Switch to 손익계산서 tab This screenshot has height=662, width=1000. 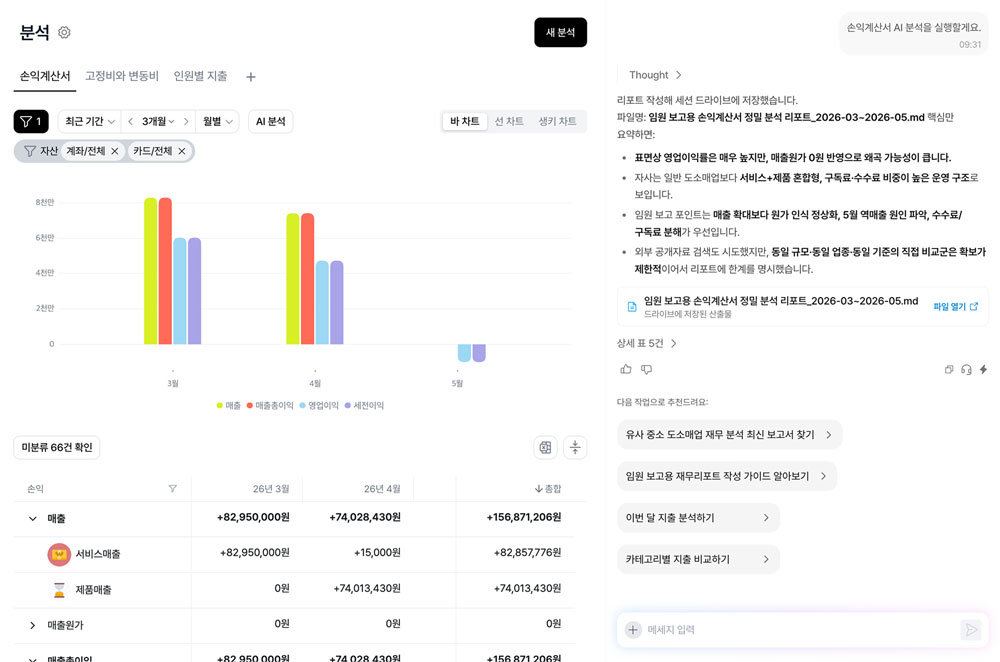[45, 76]
